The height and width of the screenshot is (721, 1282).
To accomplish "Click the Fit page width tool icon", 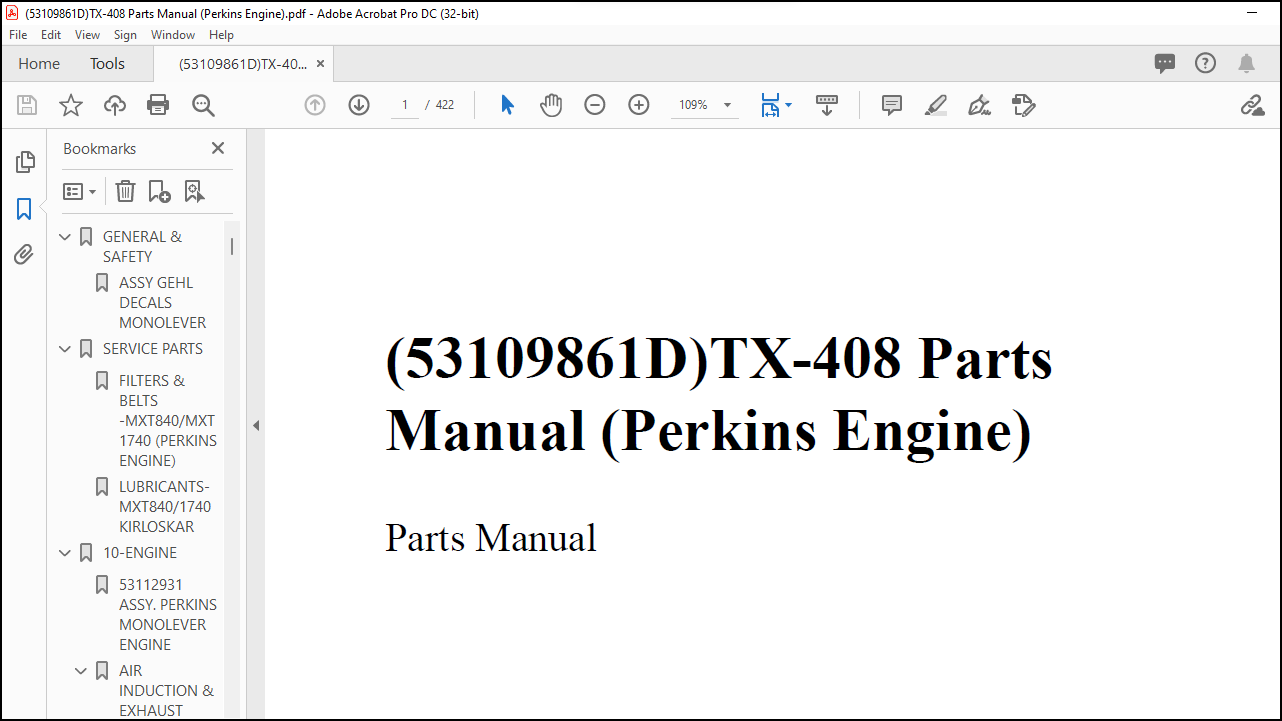I will point(769,105).
